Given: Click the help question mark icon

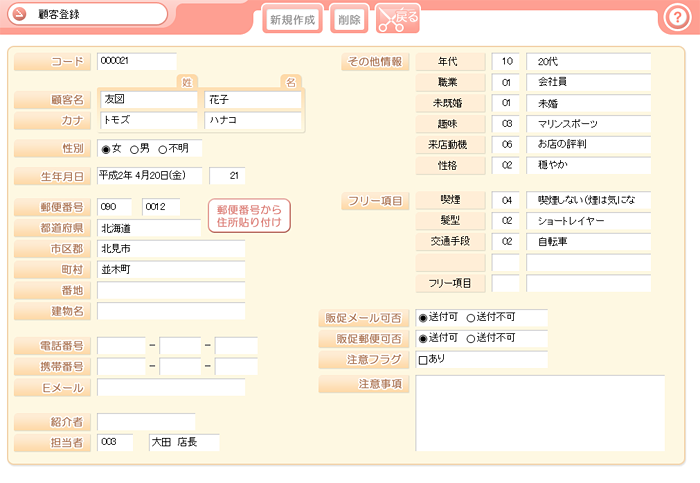Looking at the screenshot, I should 675,17.
